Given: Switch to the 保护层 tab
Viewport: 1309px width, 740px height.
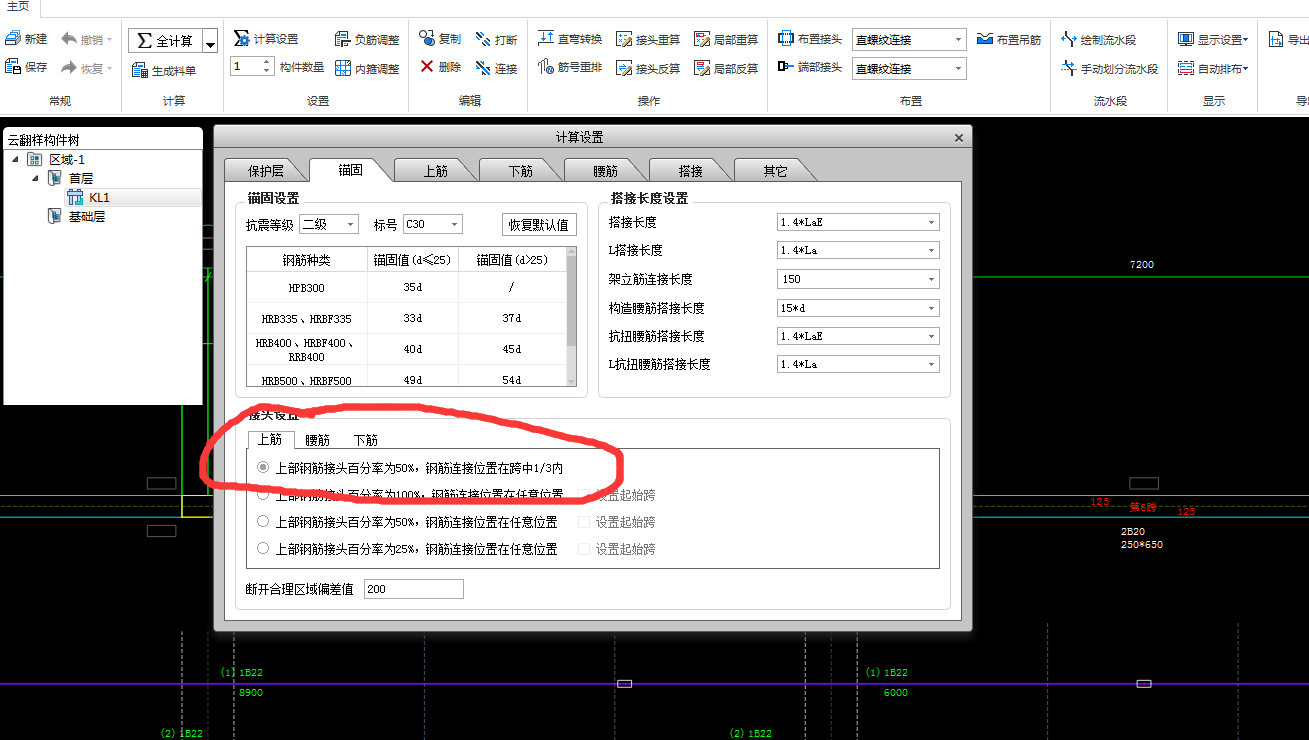Looking at the screenshot, I should 265,171.
